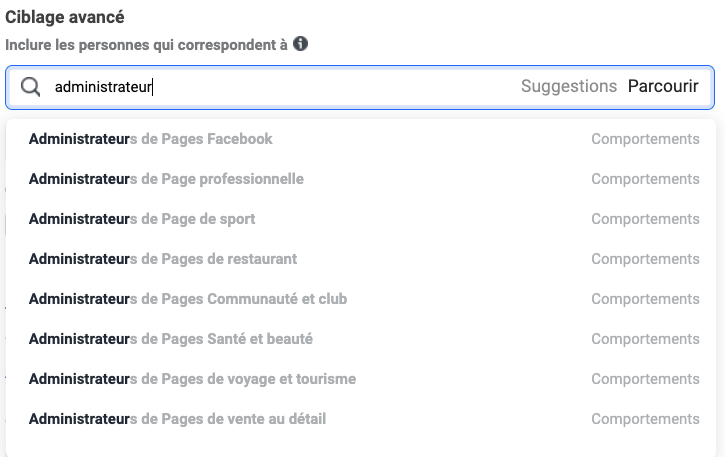Image resolution: width=725 pixels, height=457 pixels.
Task: Click Comportements label on Page de sport row
Action: pos(645,219)
